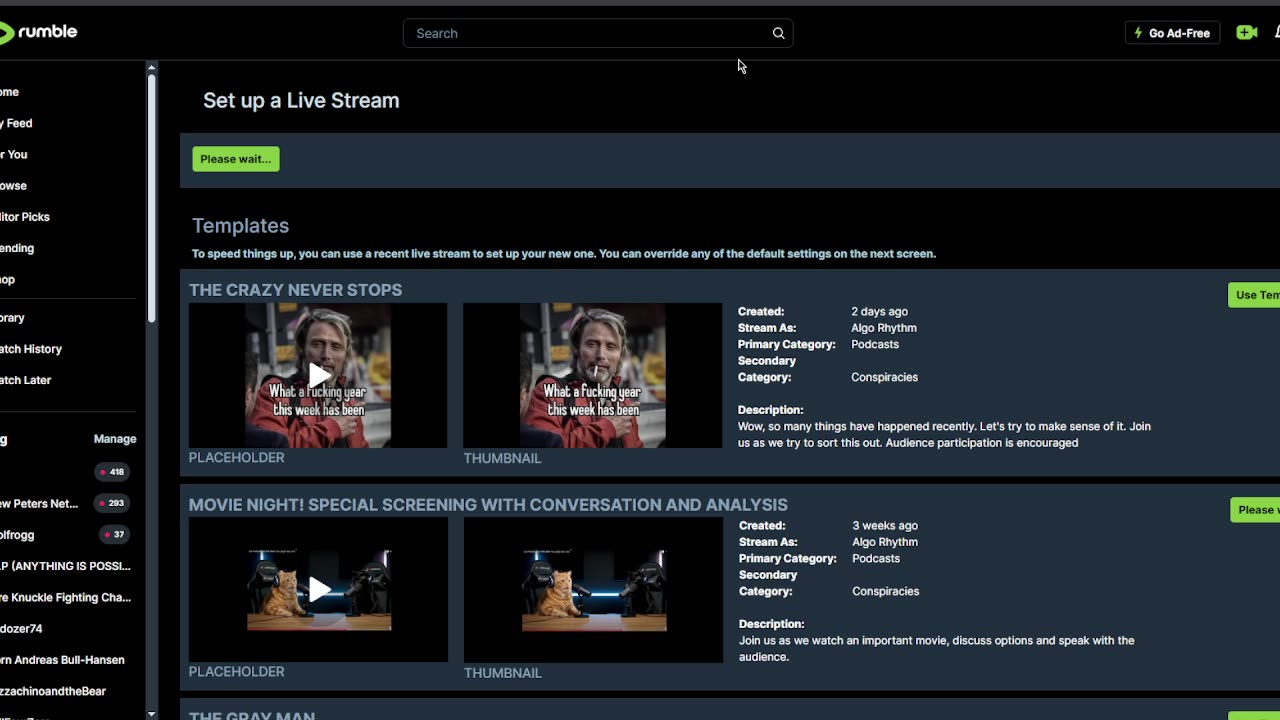Open the Peters Net... channel in sidebar
The width and height of the screenshot is (1280, 720).
[x=39, y=503]
